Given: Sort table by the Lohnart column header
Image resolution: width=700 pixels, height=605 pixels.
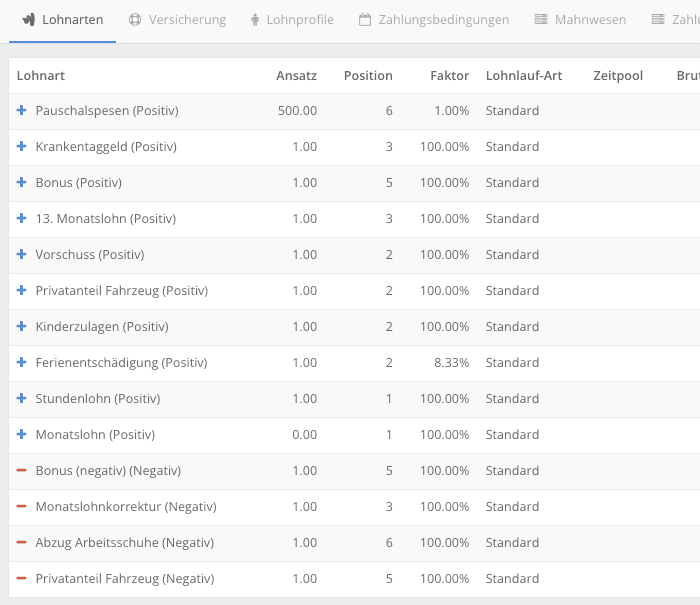Looking at the screenshot, I should [41, 75].
